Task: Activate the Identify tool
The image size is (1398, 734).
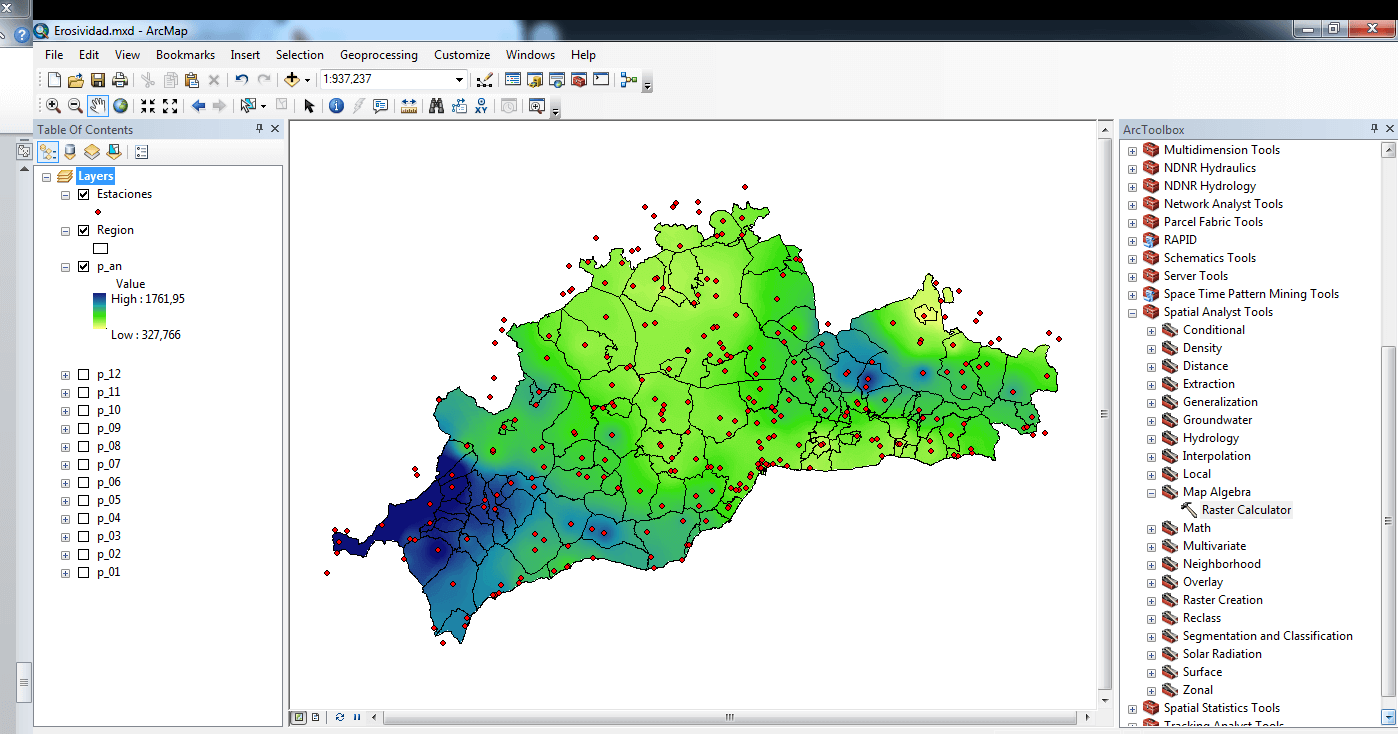Action: [336, 106]
